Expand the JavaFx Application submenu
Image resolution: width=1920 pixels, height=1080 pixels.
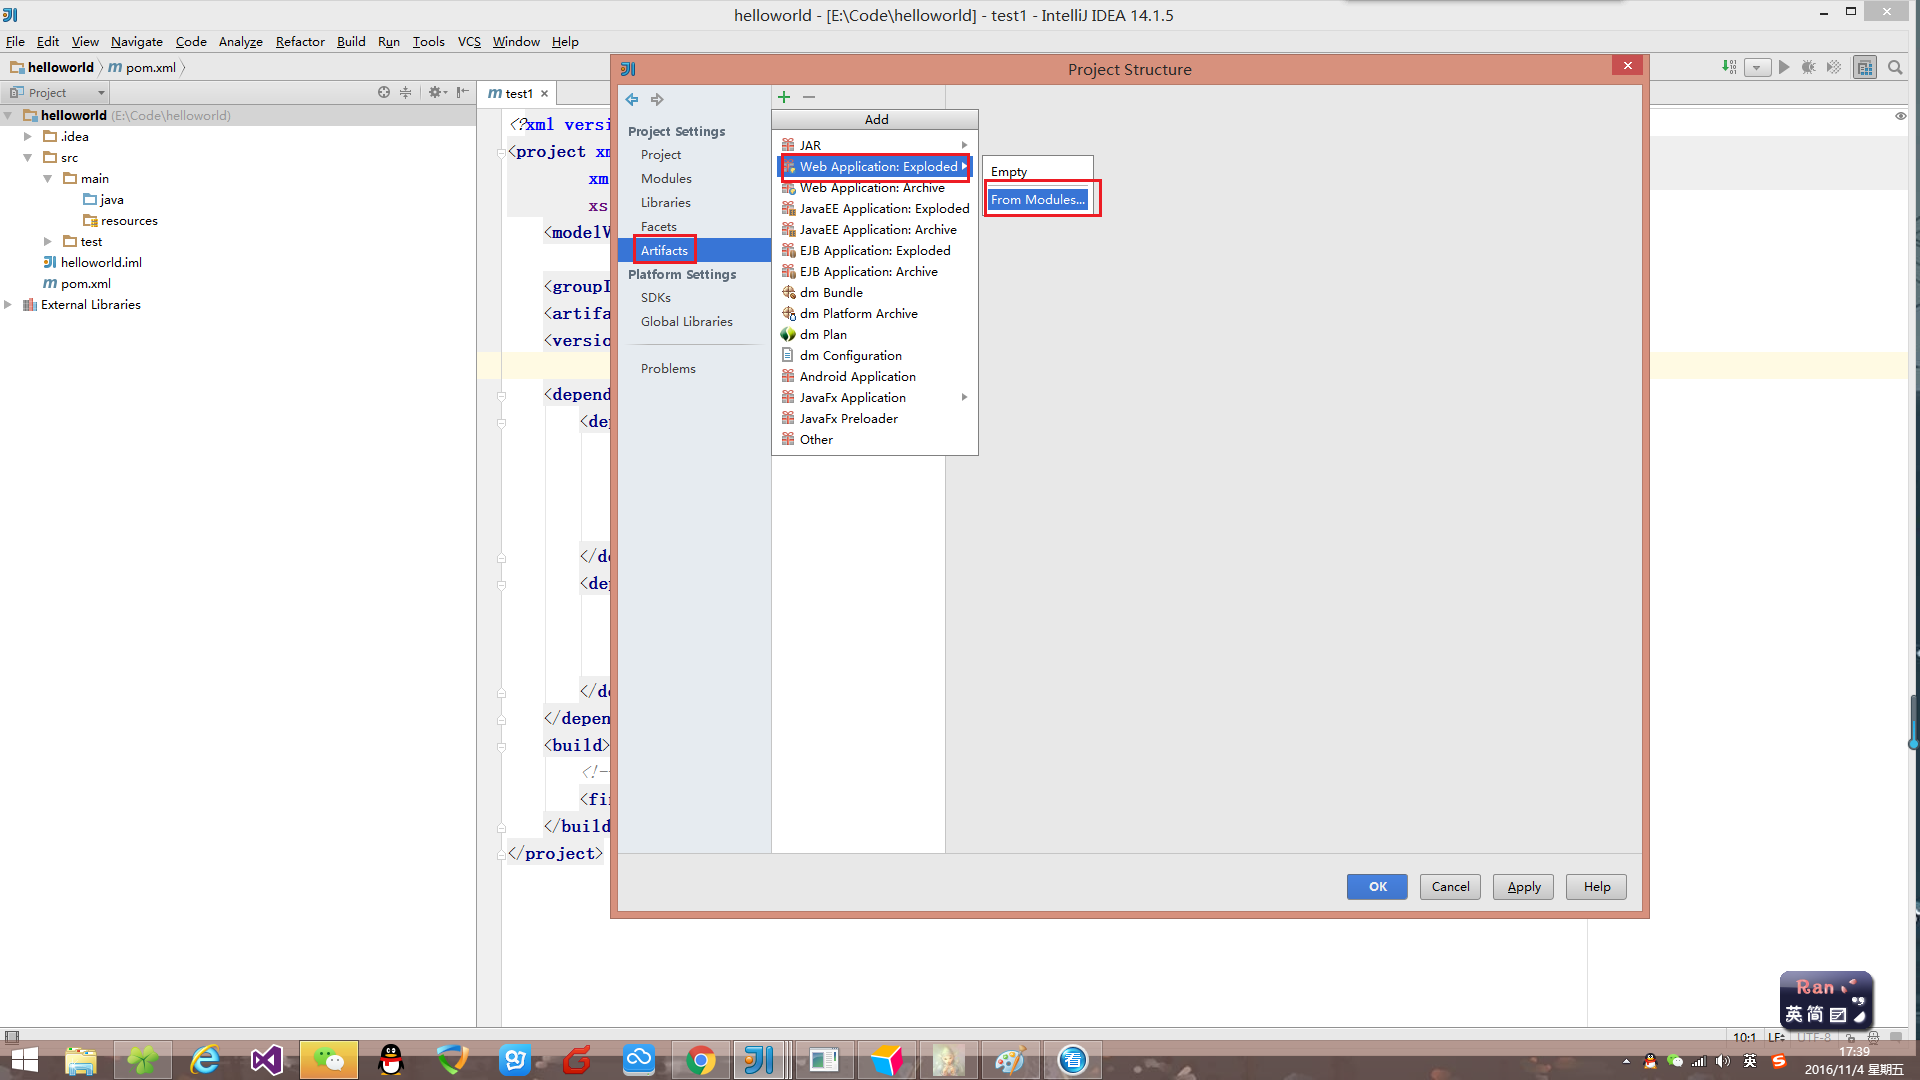click(964, 398)
